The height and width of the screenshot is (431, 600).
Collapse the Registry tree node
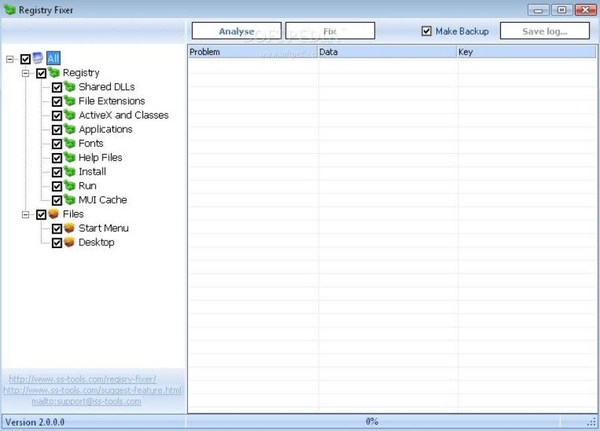coord(26,73)
